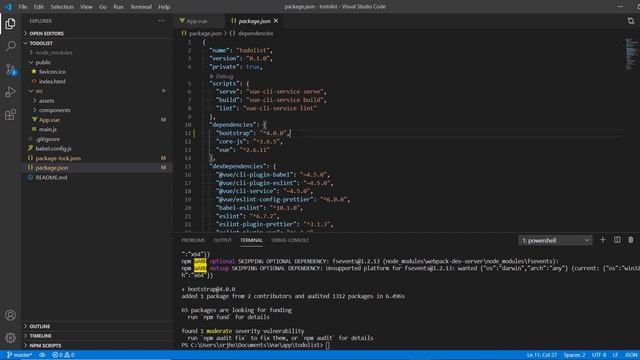The width and height of the screenshot is (640, 360).
Task: Click the Explorer more actions ellipsis
Action: pyautogui.click(x=162, y=21)
